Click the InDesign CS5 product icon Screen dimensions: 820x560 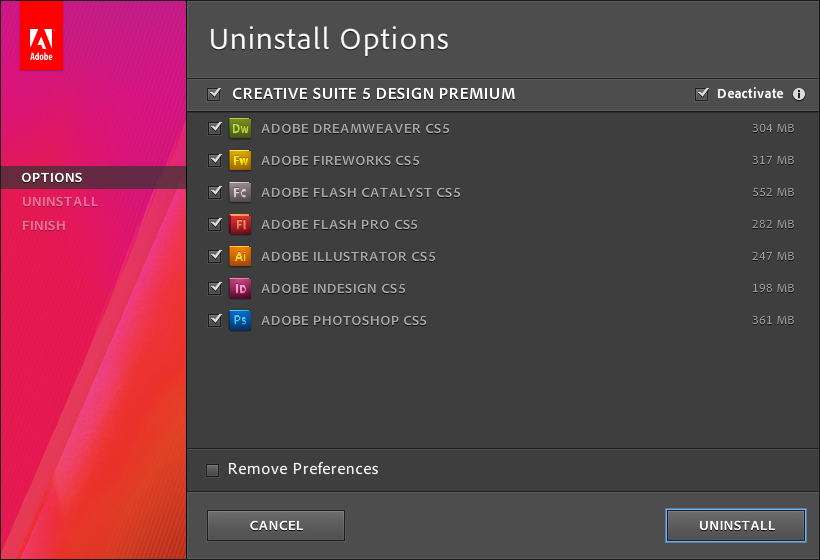click(x=240, y=288)
